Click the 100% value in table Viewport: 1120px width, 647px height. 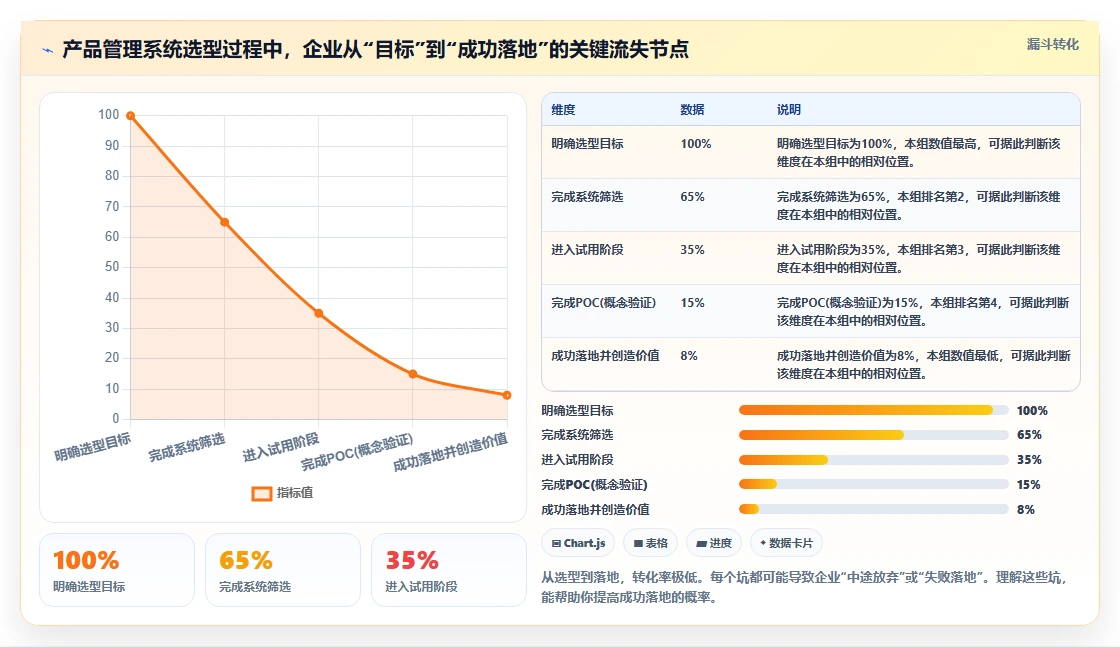tap(696, 144)
